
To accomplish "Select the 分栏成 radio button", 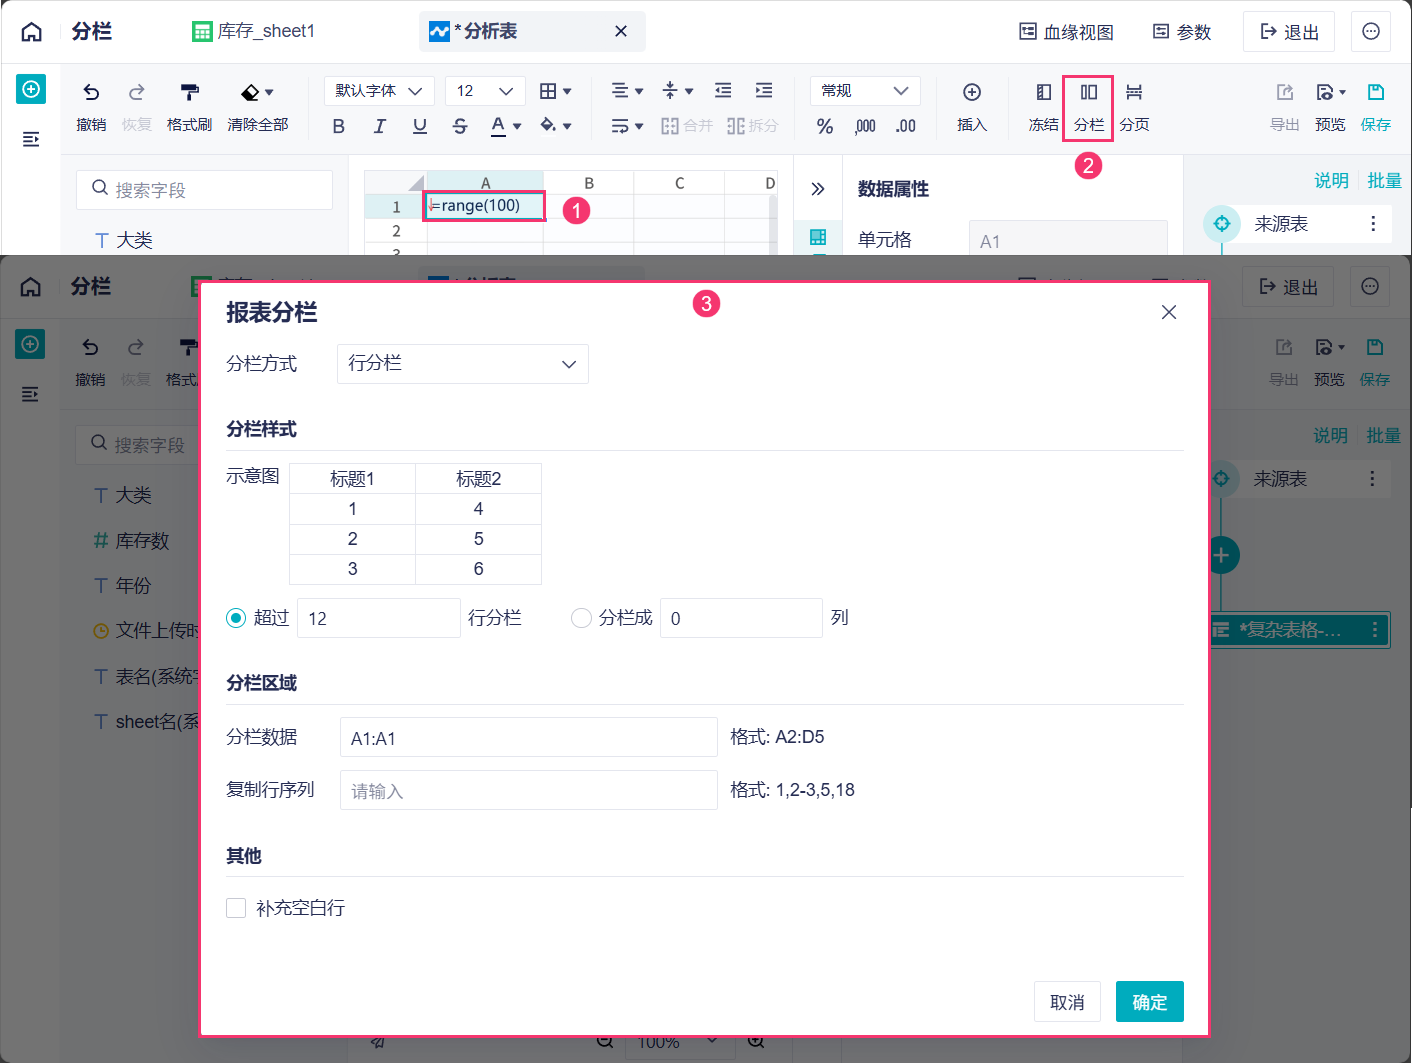I will pyautogui.click(x=581, y=618).
